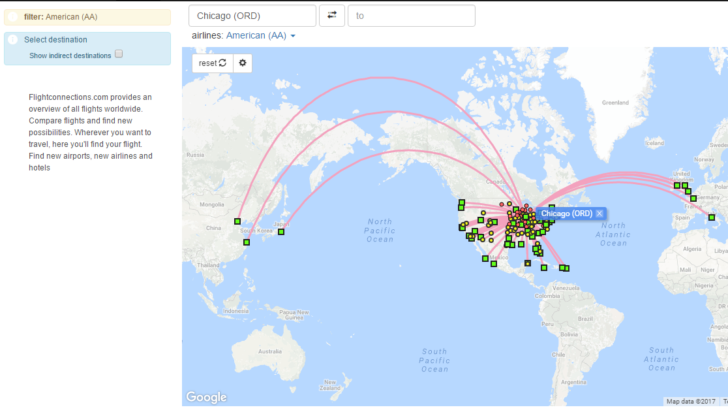
Task: Select the green airport marker in Japan
Action: pyautogui.click(x=281, y=232)
